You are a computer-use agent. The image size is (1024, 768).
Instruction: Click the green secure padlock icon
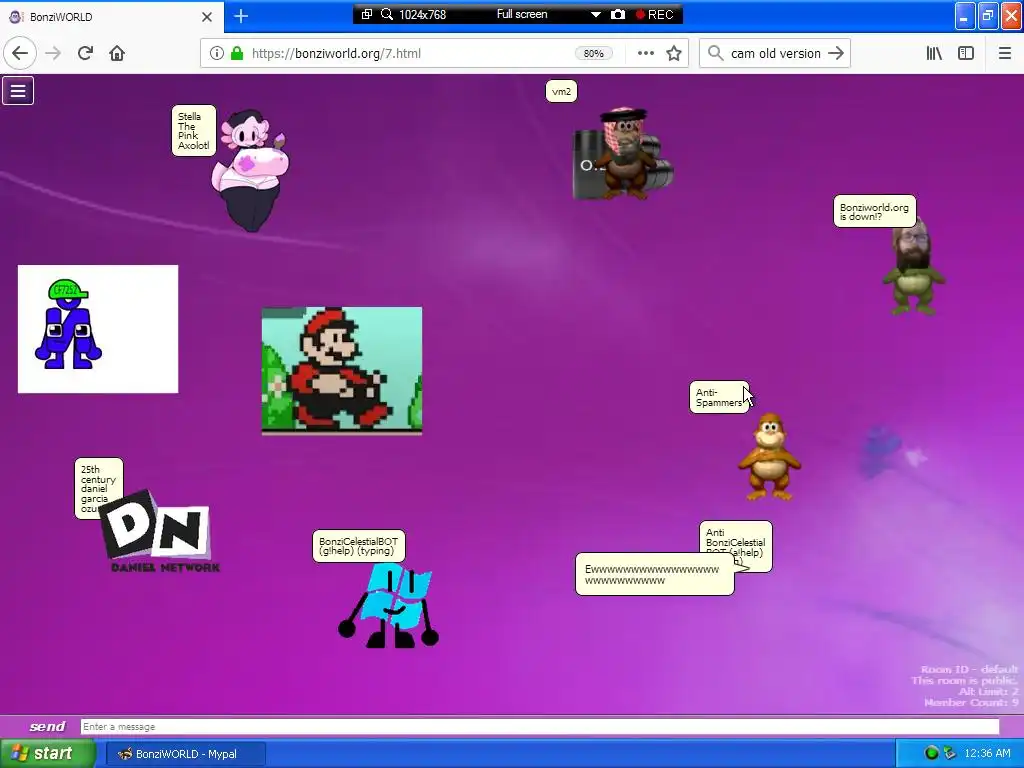click(x=237, y=53)
